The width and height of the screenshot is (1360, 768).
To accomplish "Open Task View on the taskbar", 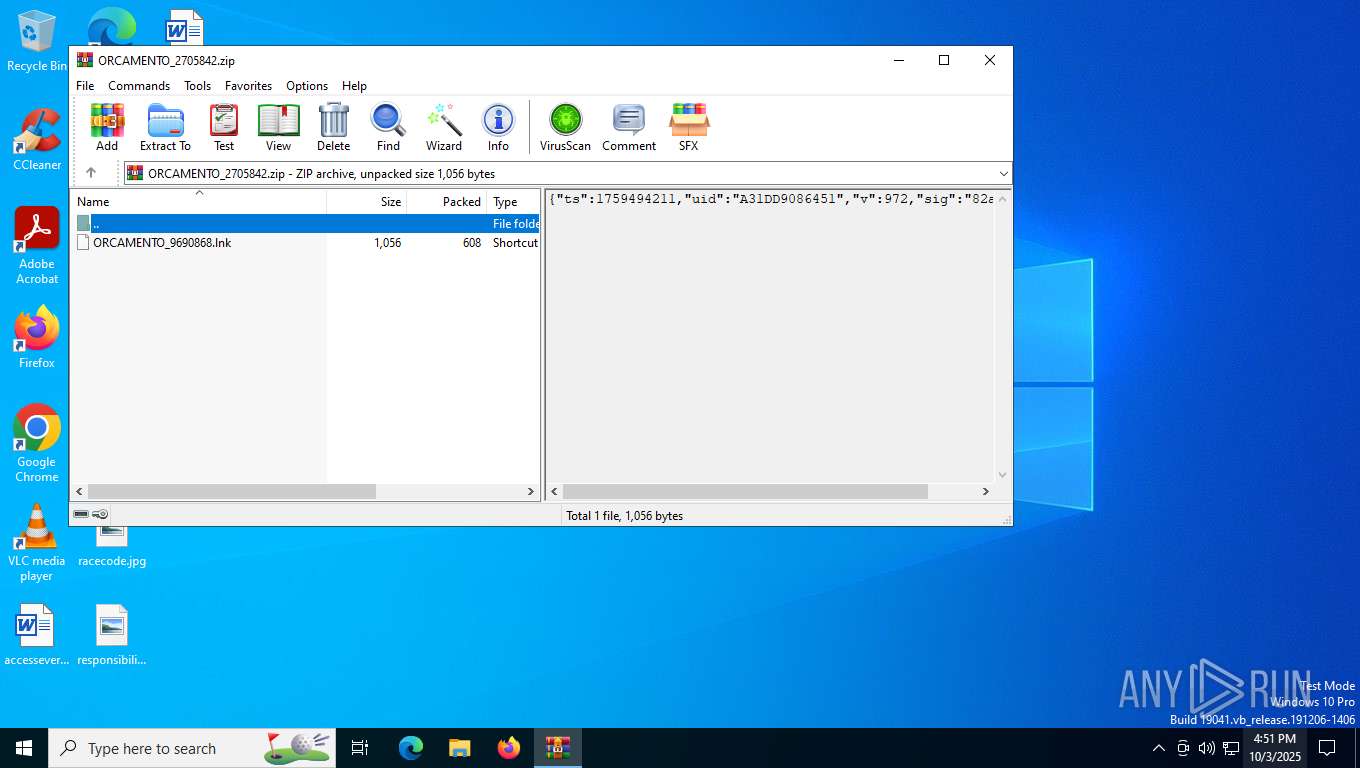I will point(360,748).
